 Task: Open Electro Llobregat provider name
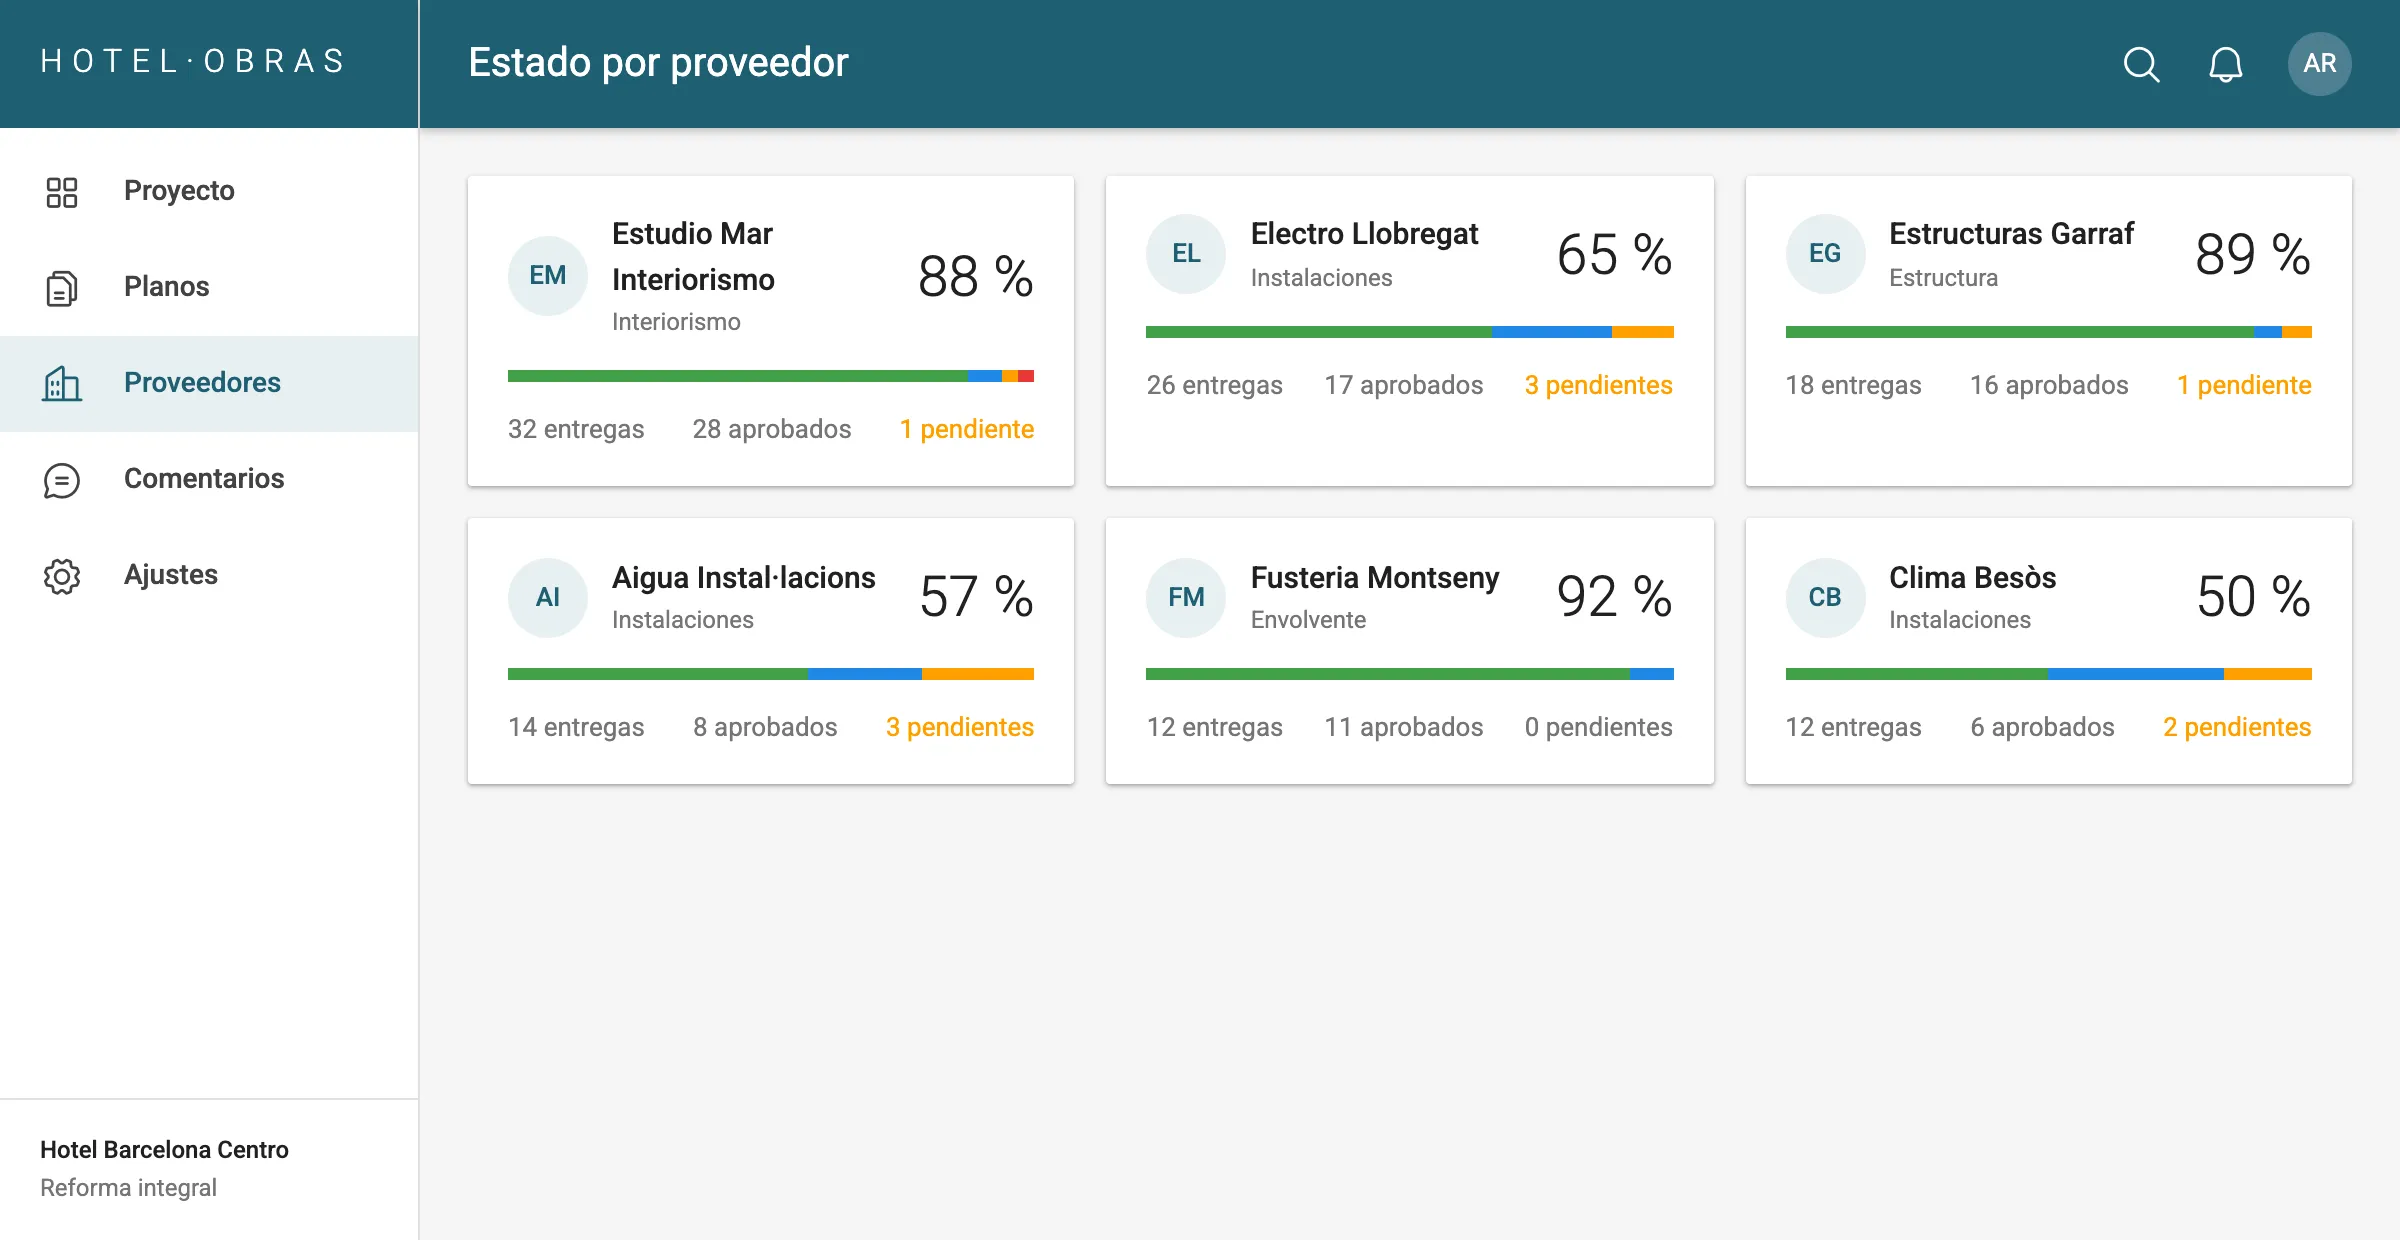(1364, 233)
